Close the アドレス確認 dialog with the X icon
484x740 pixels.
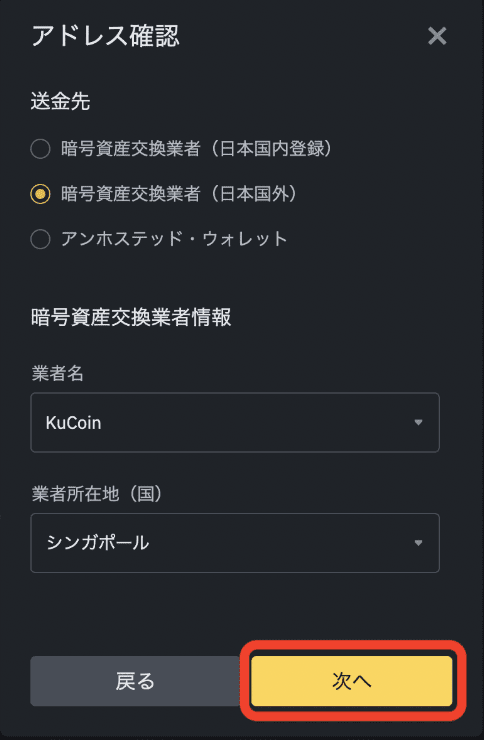tap(437, 36)
